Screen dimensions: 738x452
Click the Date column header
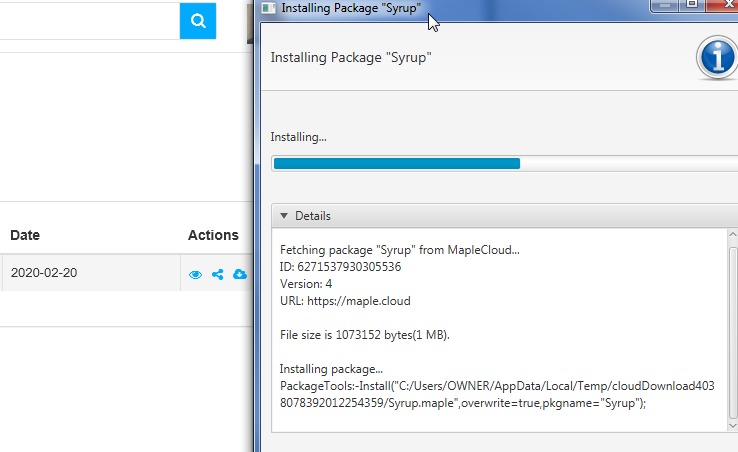25,235
